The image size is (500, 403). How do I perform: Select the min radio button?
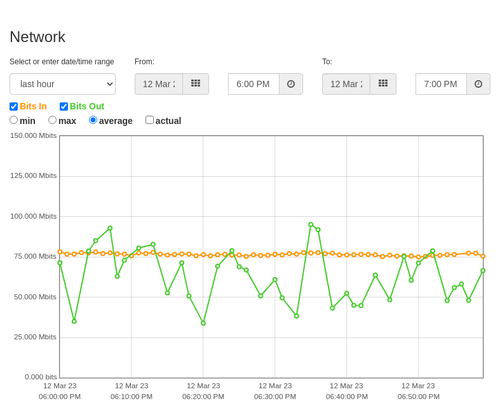point(14,120)
